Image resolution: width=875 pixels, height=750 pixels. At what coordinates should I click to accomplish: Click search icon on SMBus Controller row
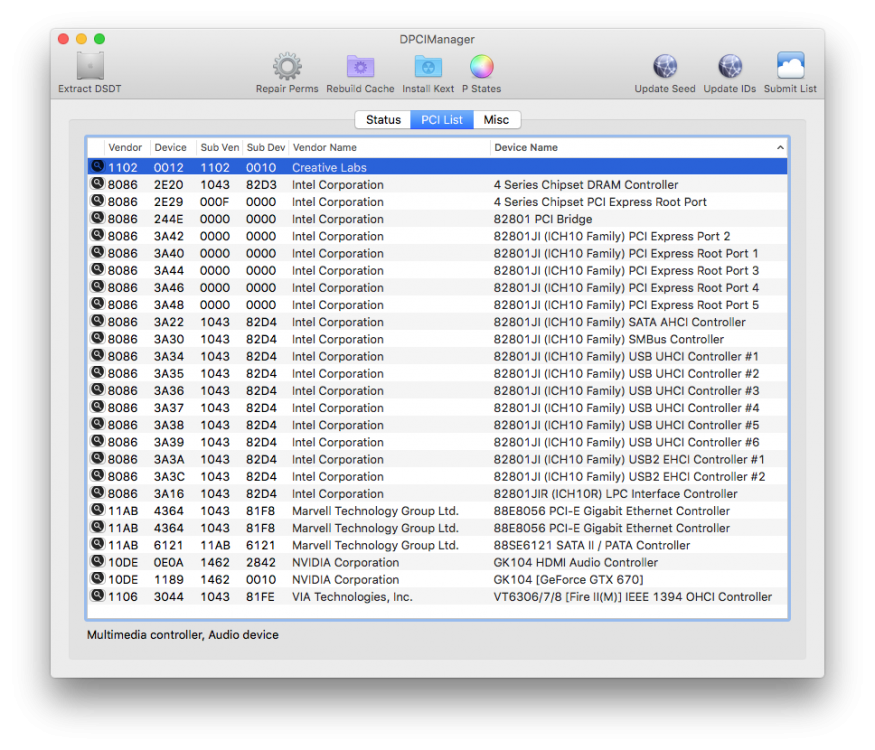pos(98,338)
